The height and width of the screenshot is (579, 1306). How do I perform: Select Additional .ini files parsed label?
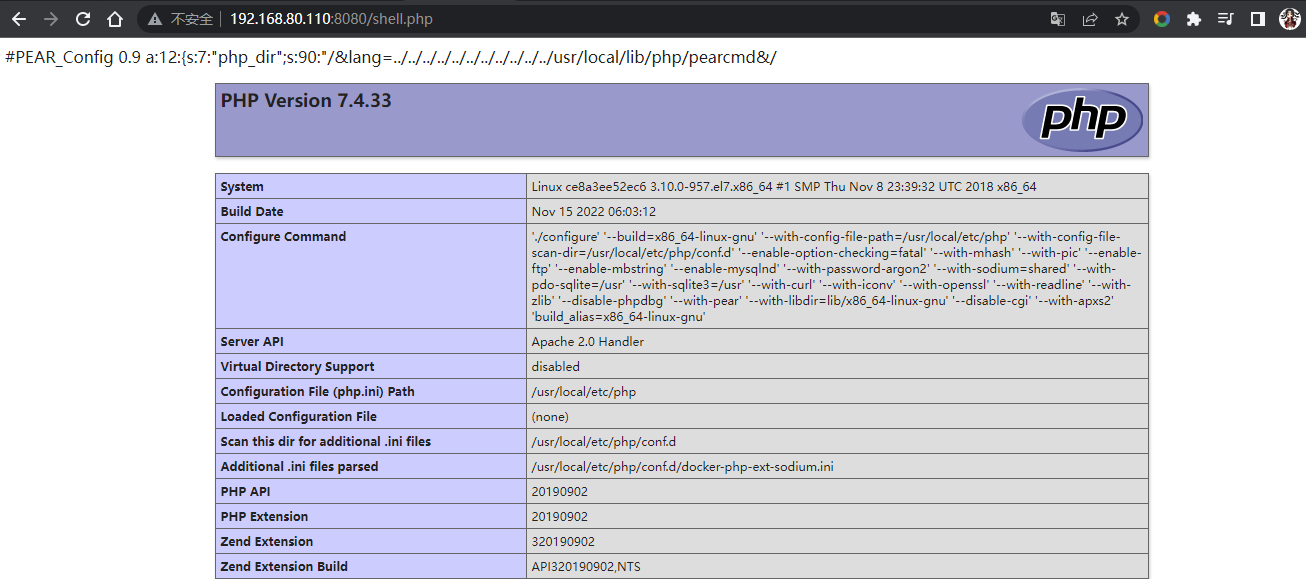click(x=300, y=467)
